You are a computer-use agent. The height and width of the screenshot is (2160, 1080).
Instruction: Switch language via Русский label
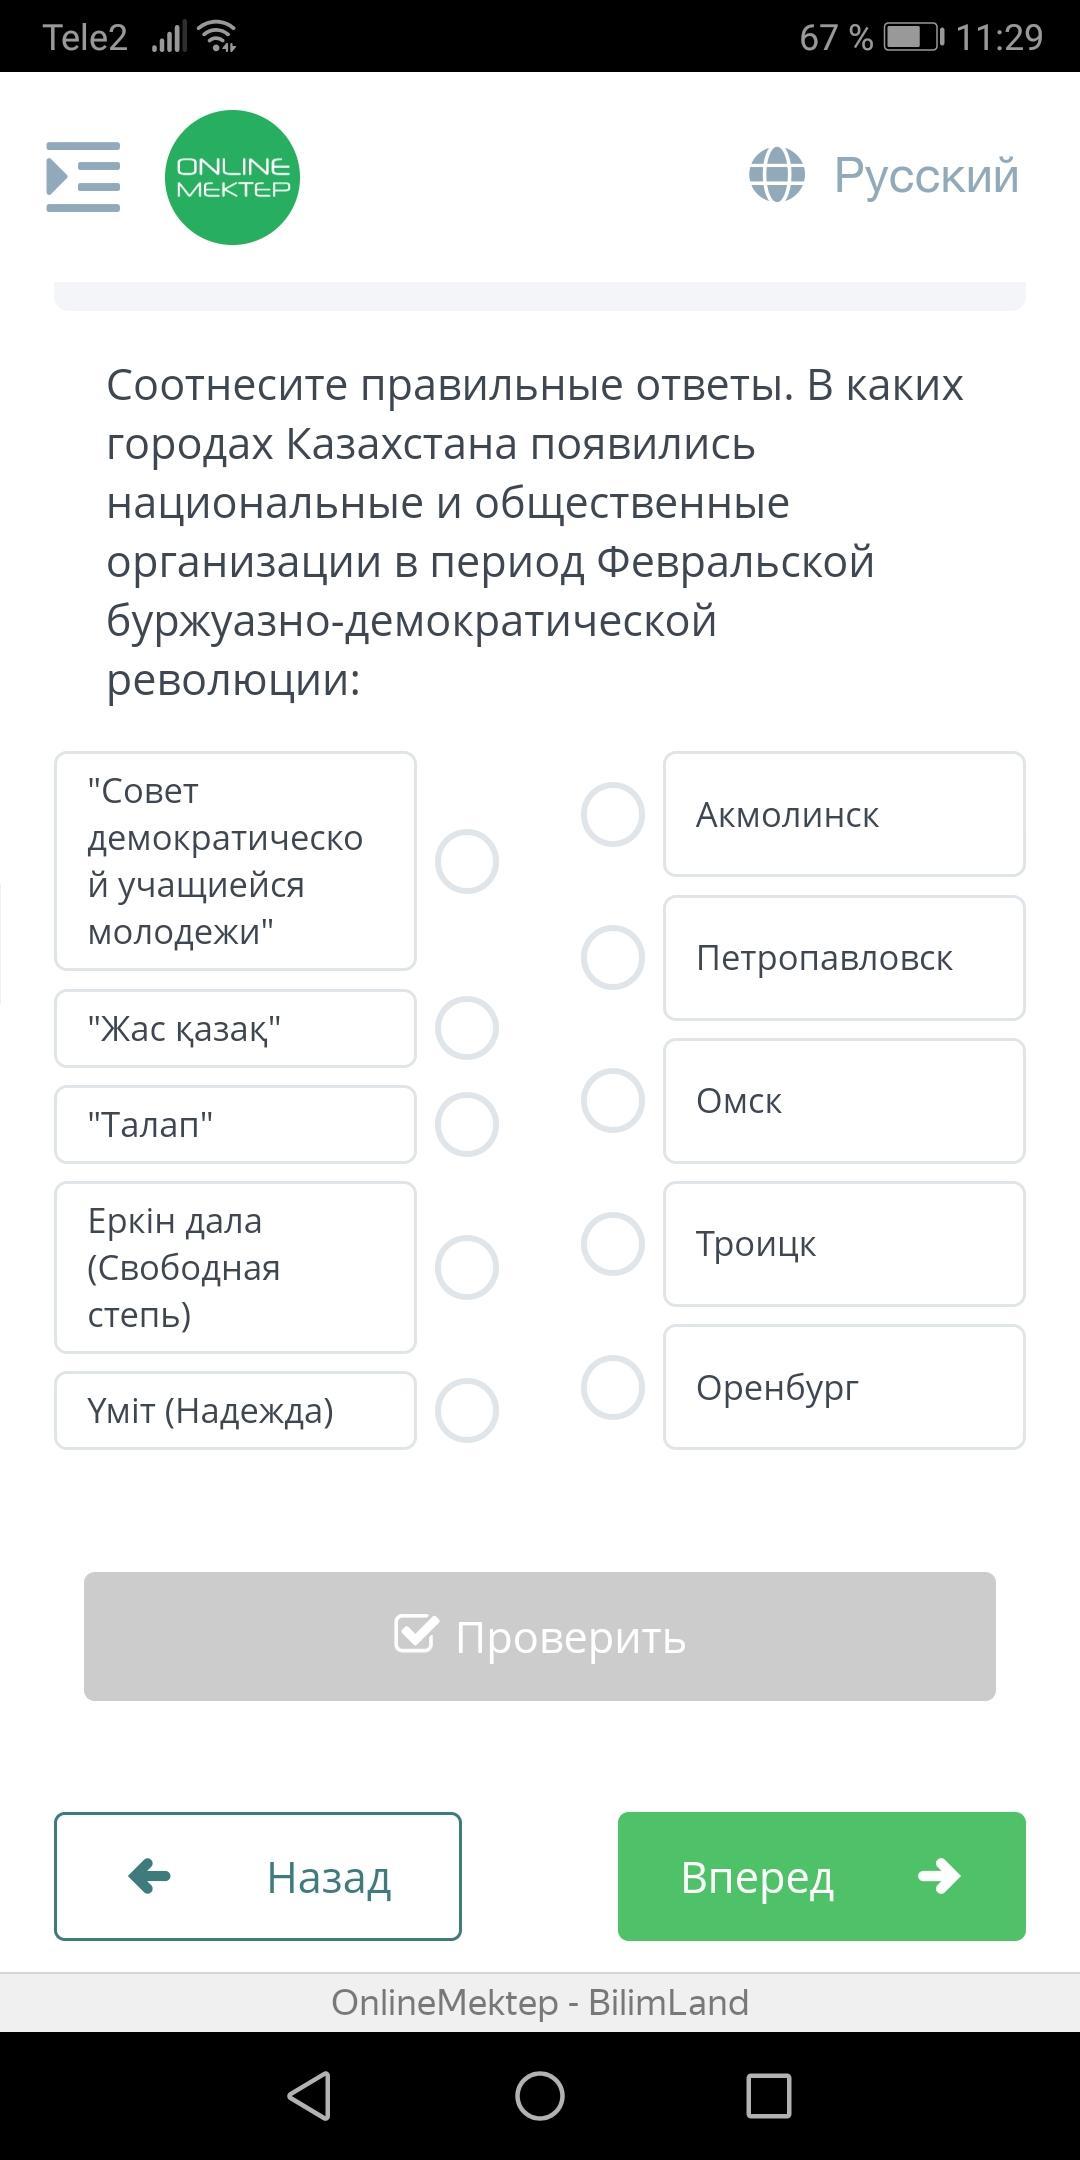tap(926, 176)
